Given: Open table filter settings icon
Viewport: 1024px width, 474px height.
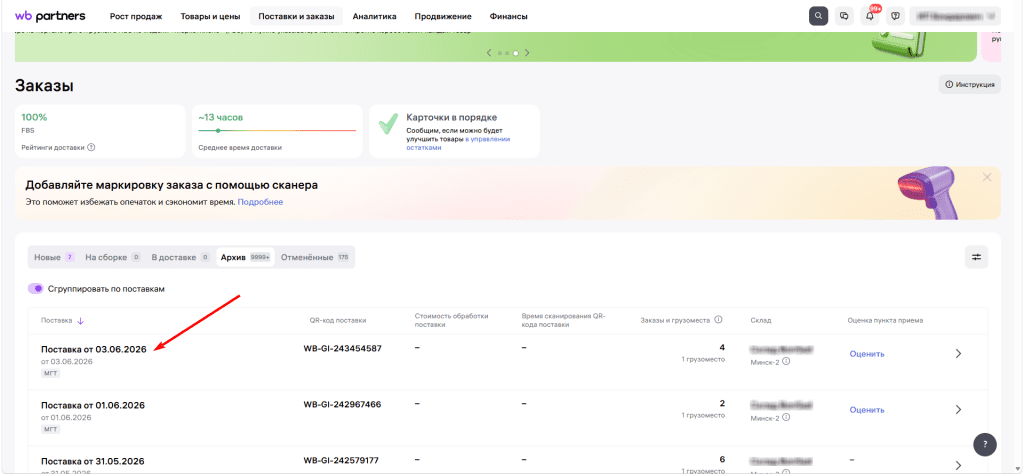Looking at the screenshot, I should coord(976,257).
